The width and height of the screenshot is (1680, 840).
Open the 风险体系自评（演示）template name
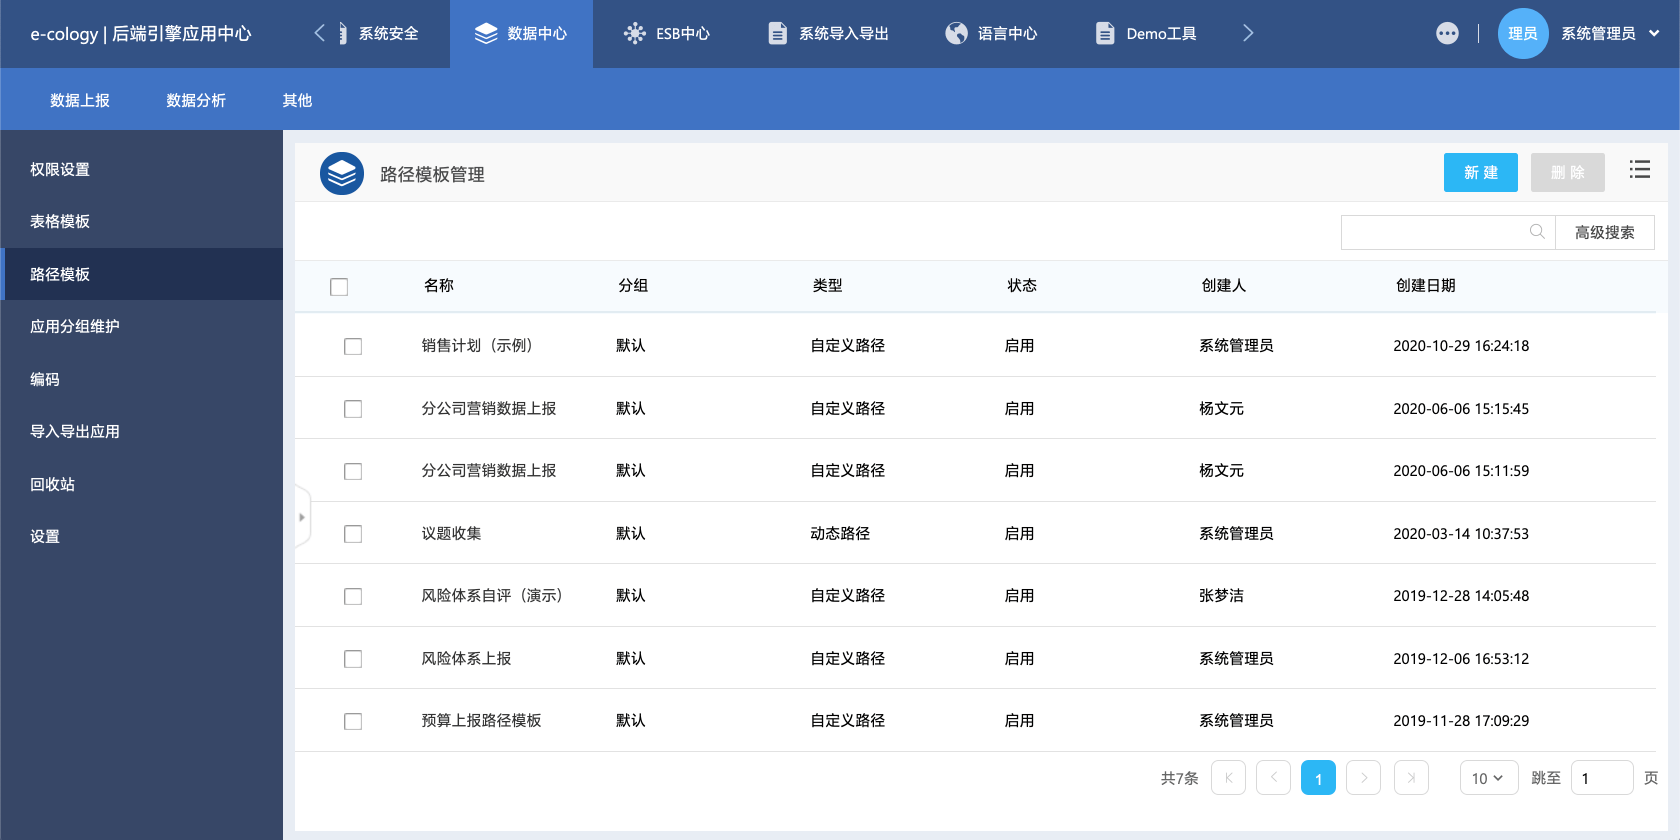[x=492, y=595]
